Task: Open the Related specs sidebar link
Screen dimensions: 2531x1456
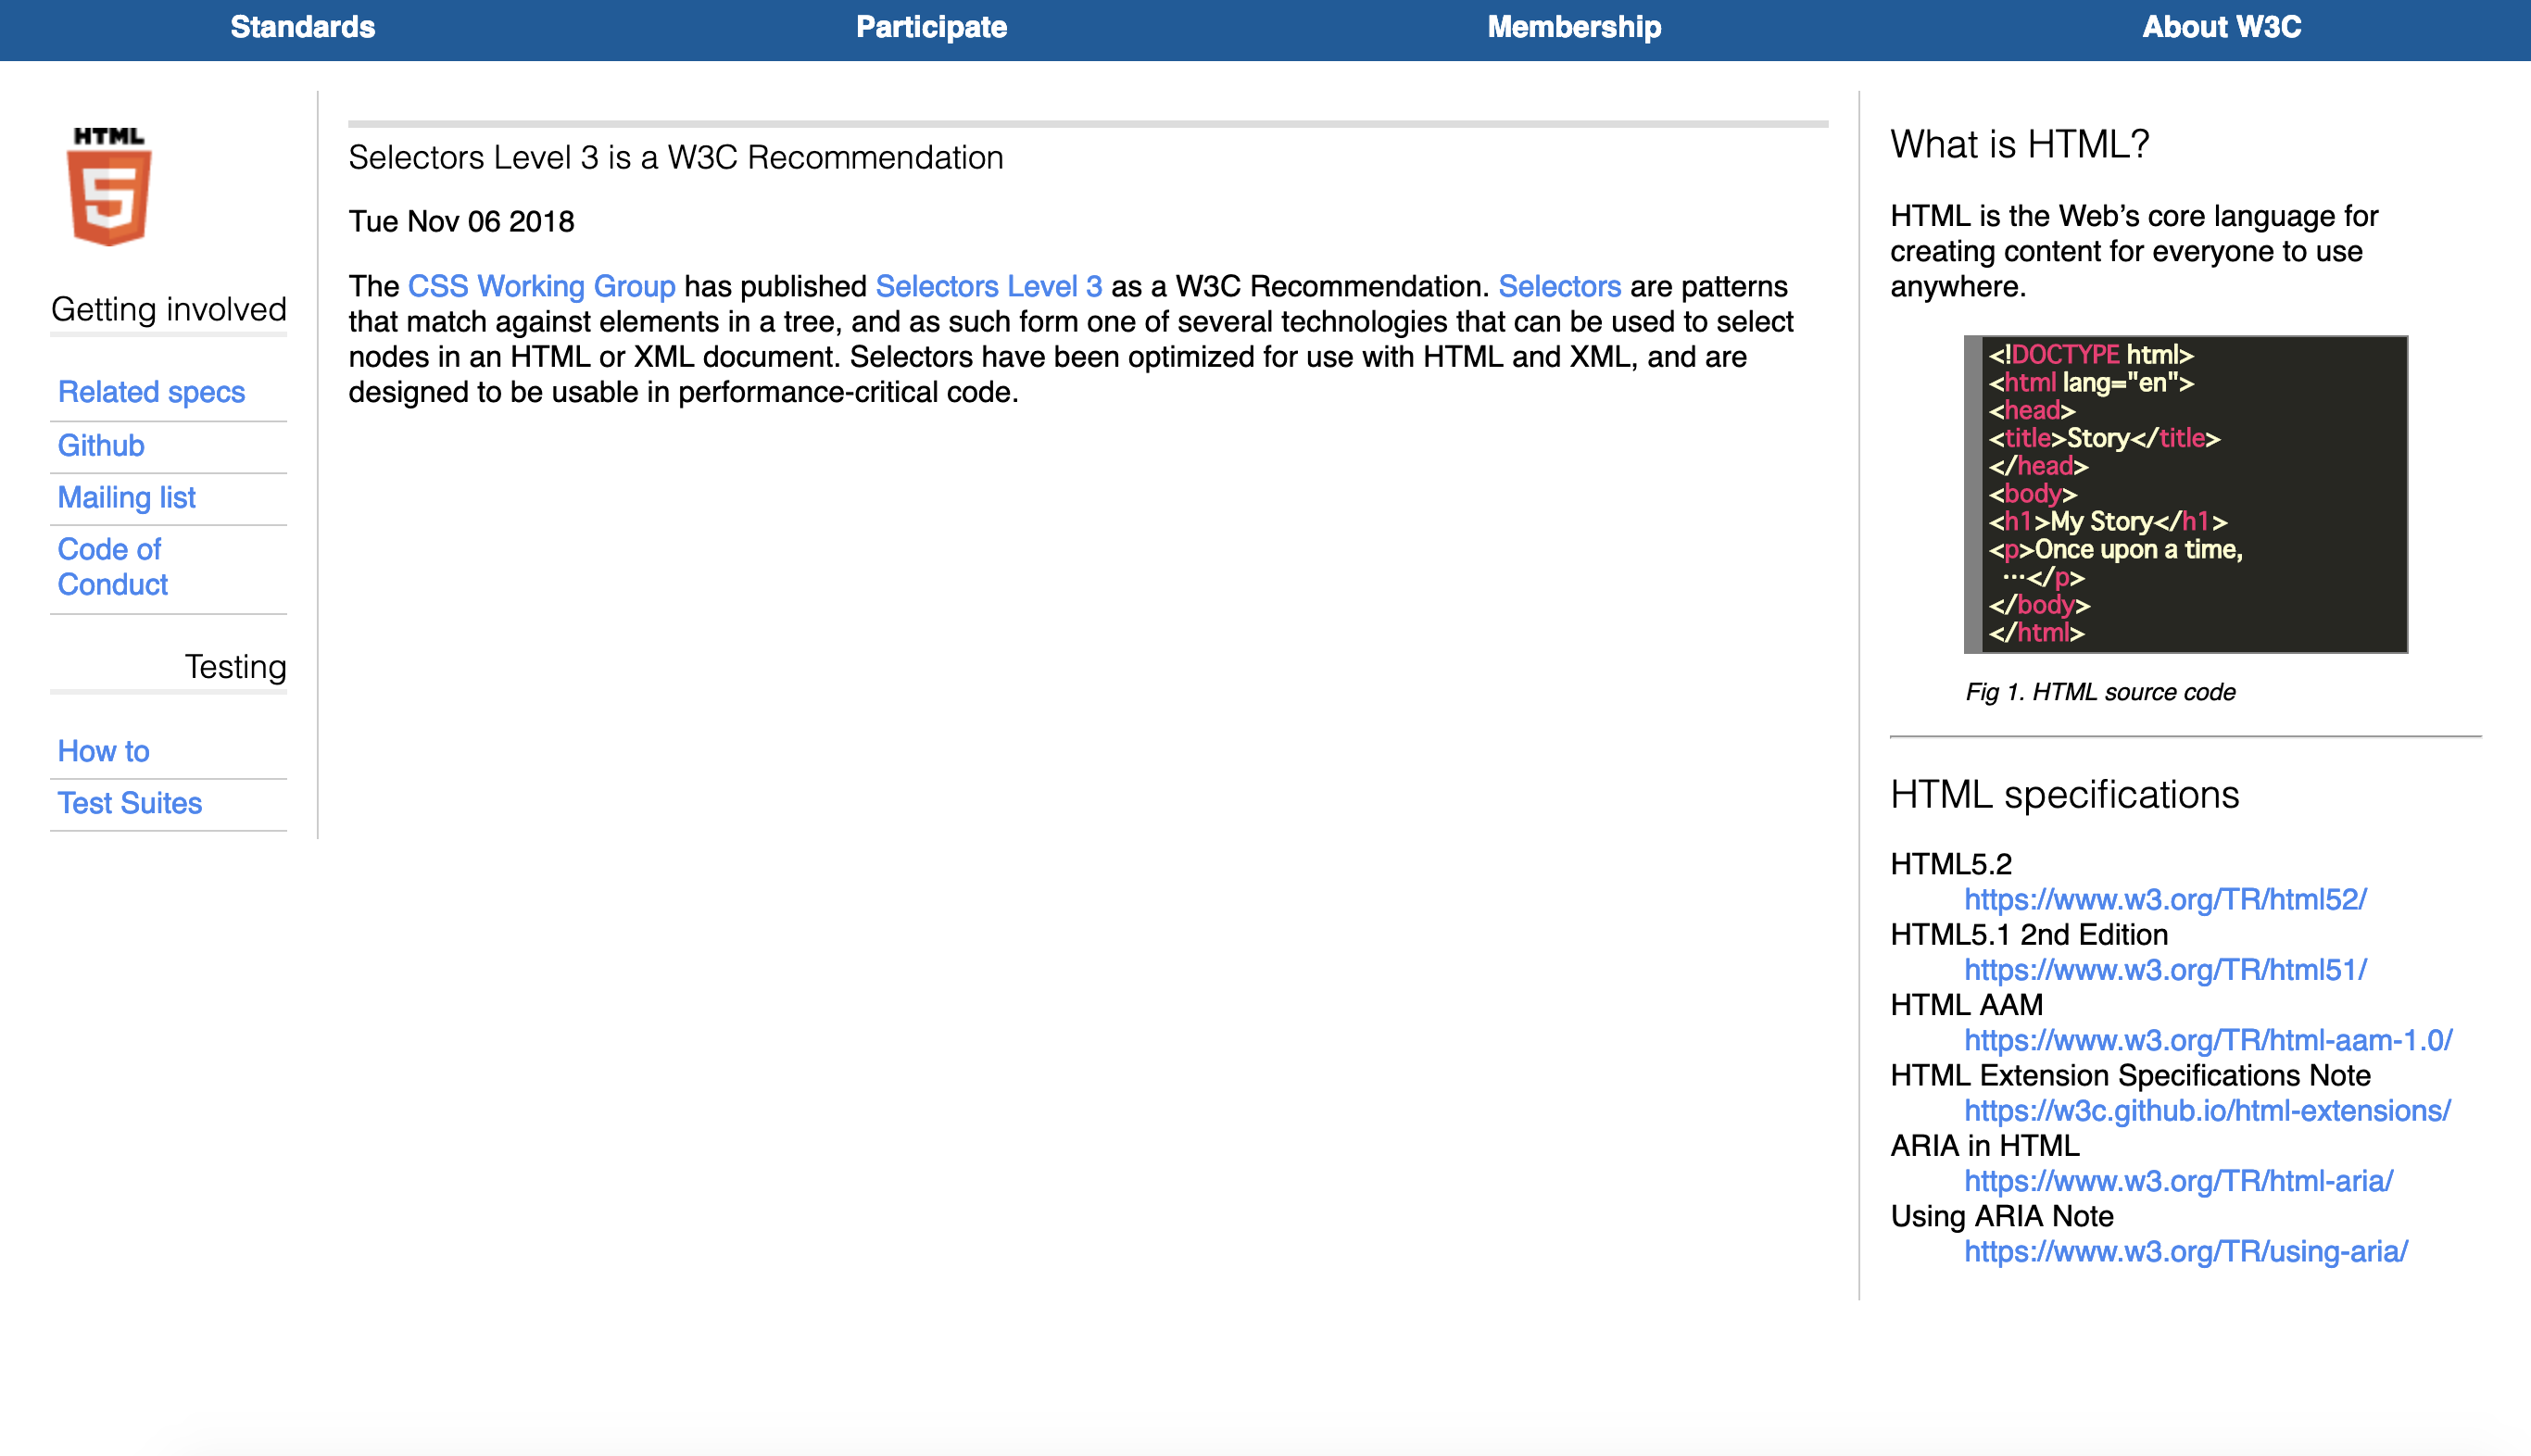Action: 149,391
